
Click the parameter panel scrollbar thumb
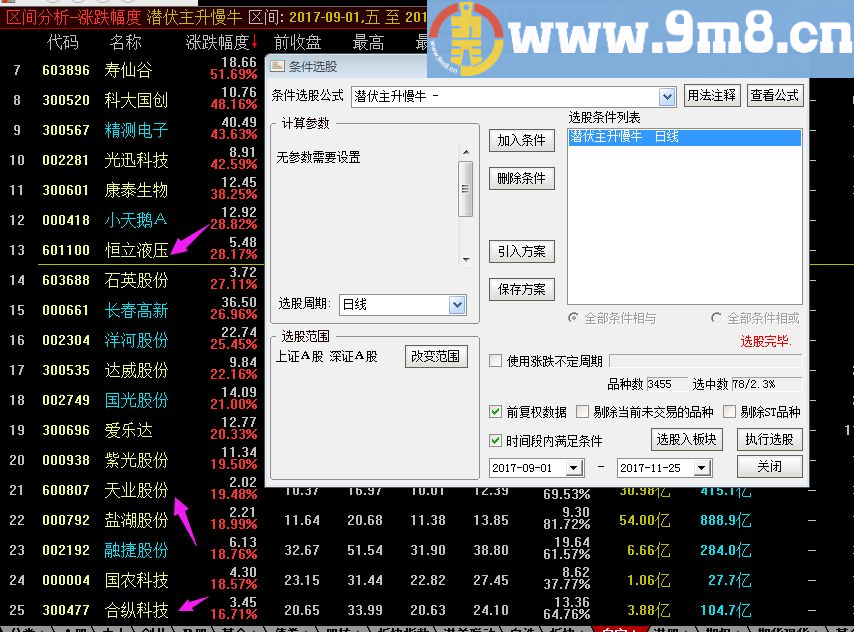coord(466,189)
